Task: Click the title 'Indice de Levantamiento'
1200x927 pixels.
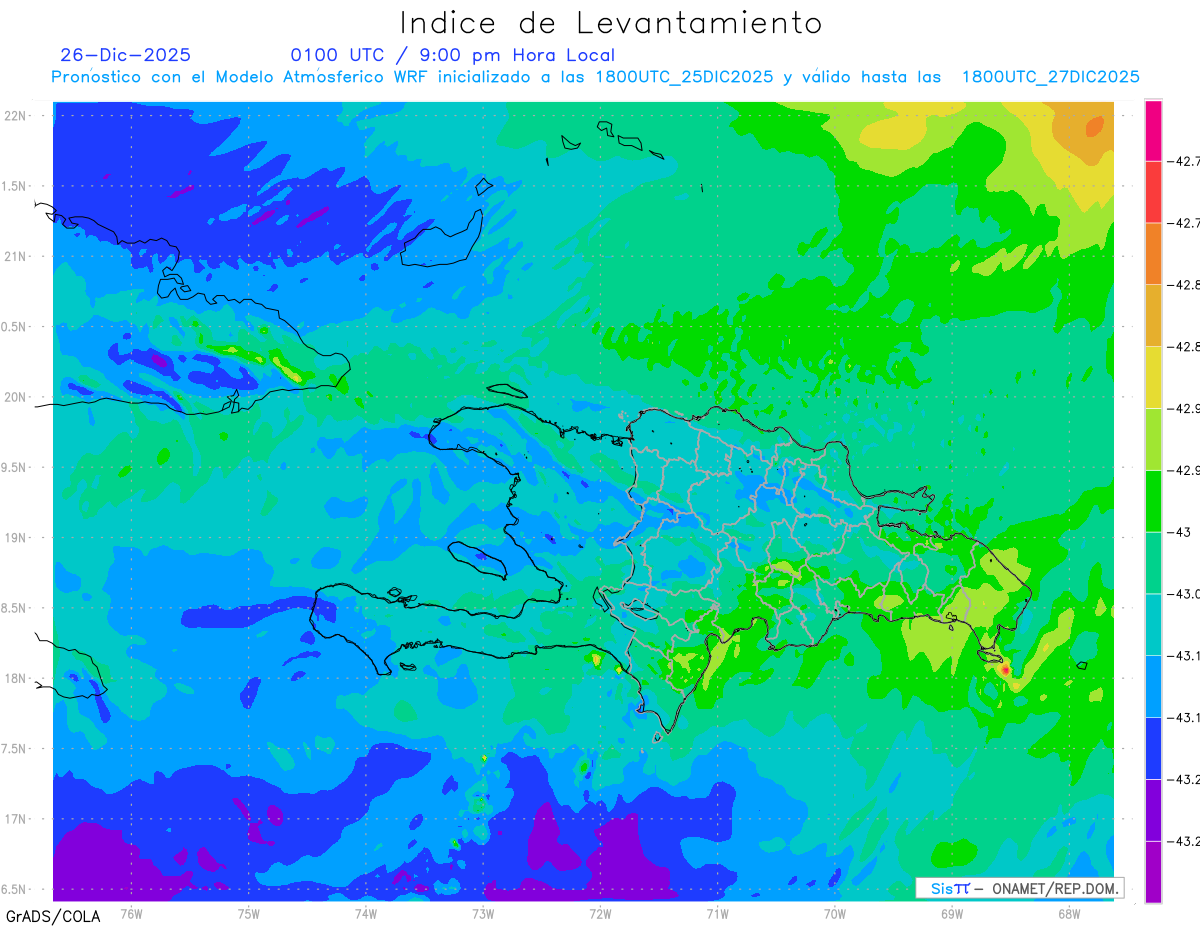Action: click(611, 23)
